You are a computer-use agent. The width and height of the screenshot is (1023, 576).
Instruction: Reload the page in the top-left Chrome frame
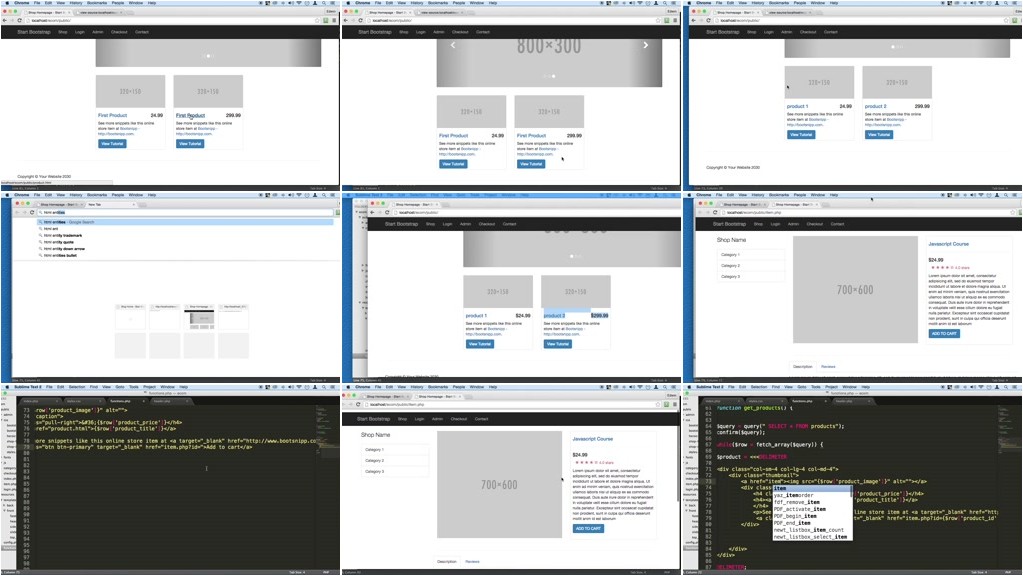[x=20, y=20]
